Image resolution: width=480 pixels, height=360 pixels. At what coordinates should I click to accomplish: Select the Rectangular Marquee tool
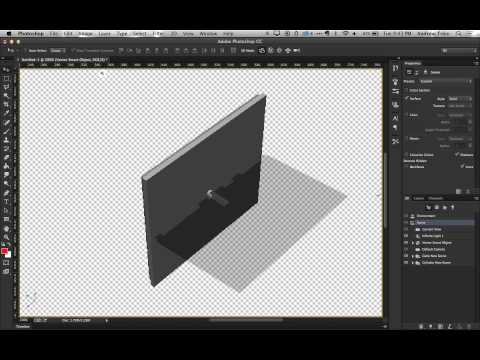(x=6, y=79)
